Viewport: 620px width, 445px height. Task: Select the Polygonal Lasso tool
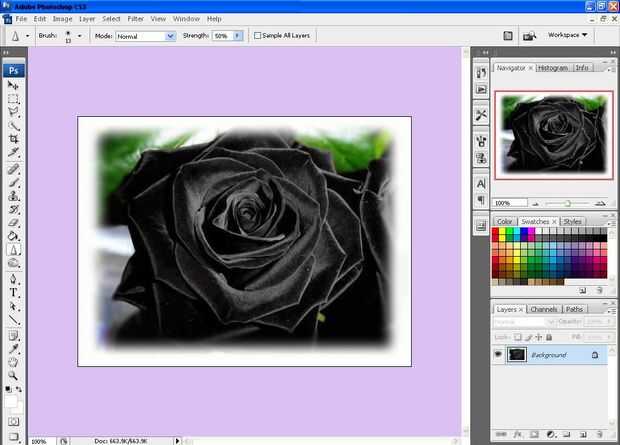pos(13,112)
